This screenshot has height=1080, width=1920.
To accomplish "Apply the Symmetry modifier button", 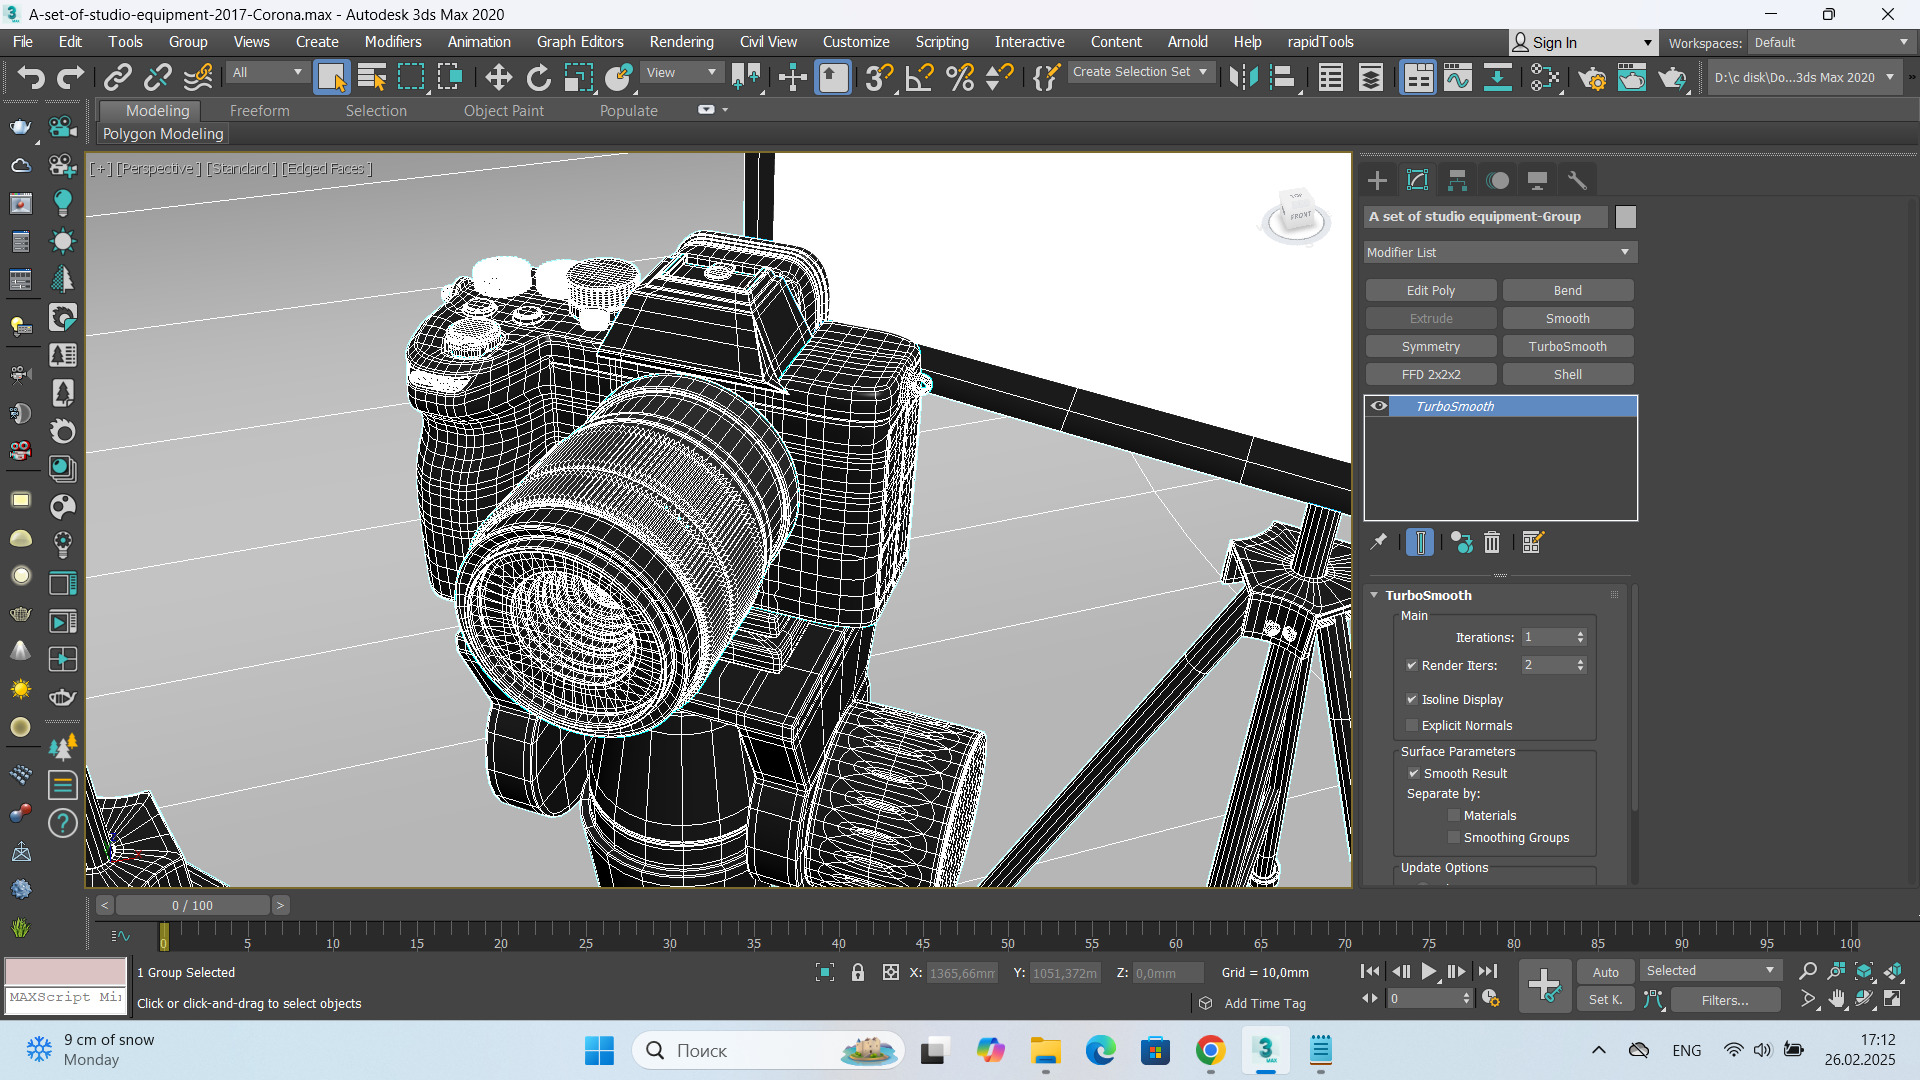I will 1431,346.
